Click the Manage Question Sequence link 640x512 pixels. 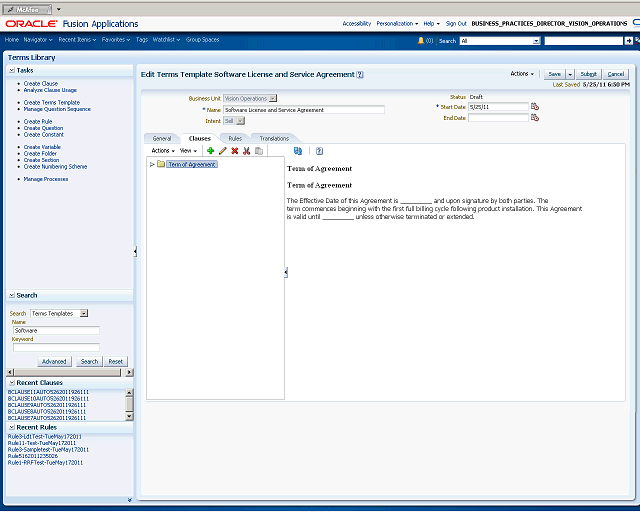point(57,109)
